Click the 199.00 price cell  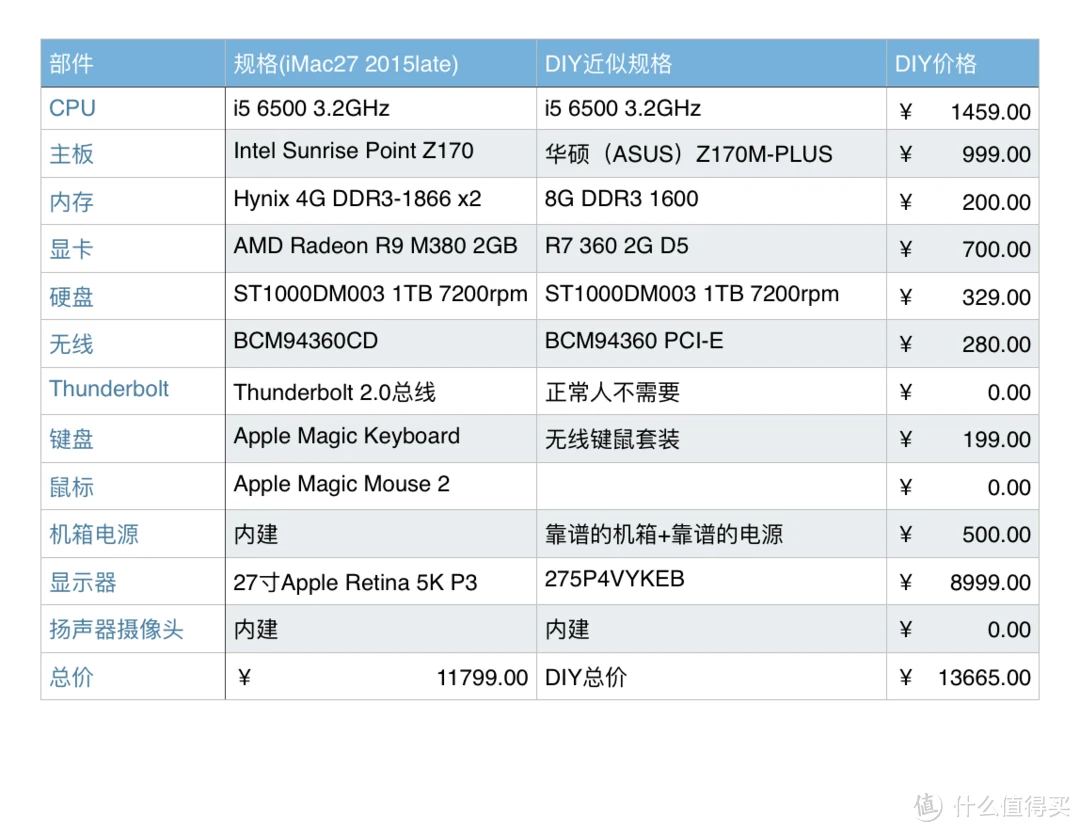(963, 439)
